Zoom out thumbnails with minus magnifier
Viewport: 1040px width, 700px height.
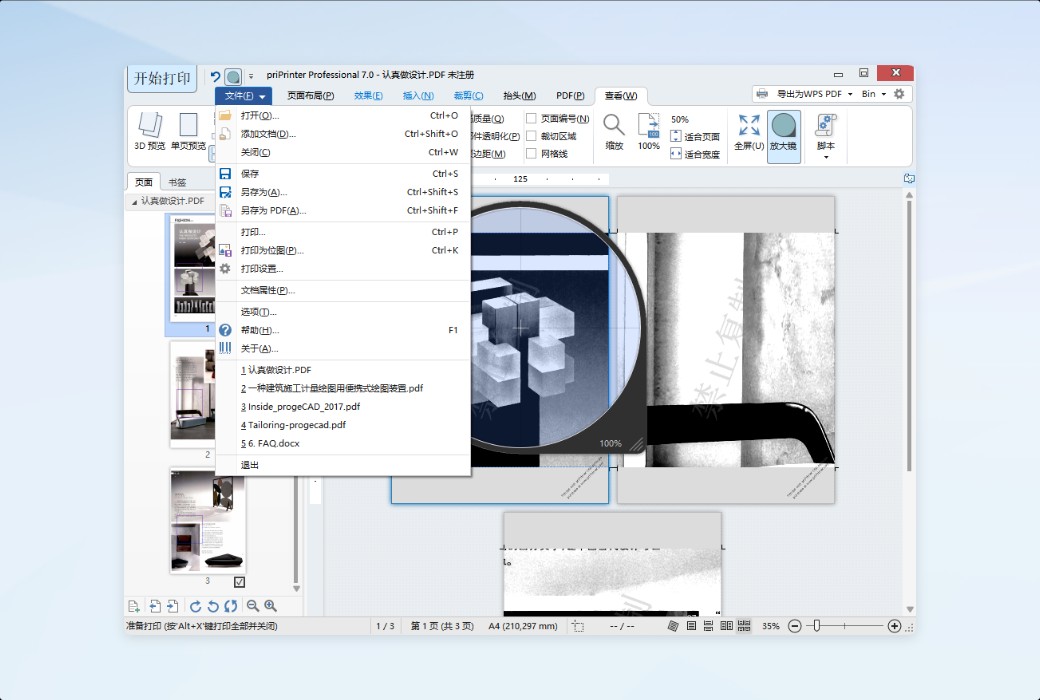click(253, 606)
